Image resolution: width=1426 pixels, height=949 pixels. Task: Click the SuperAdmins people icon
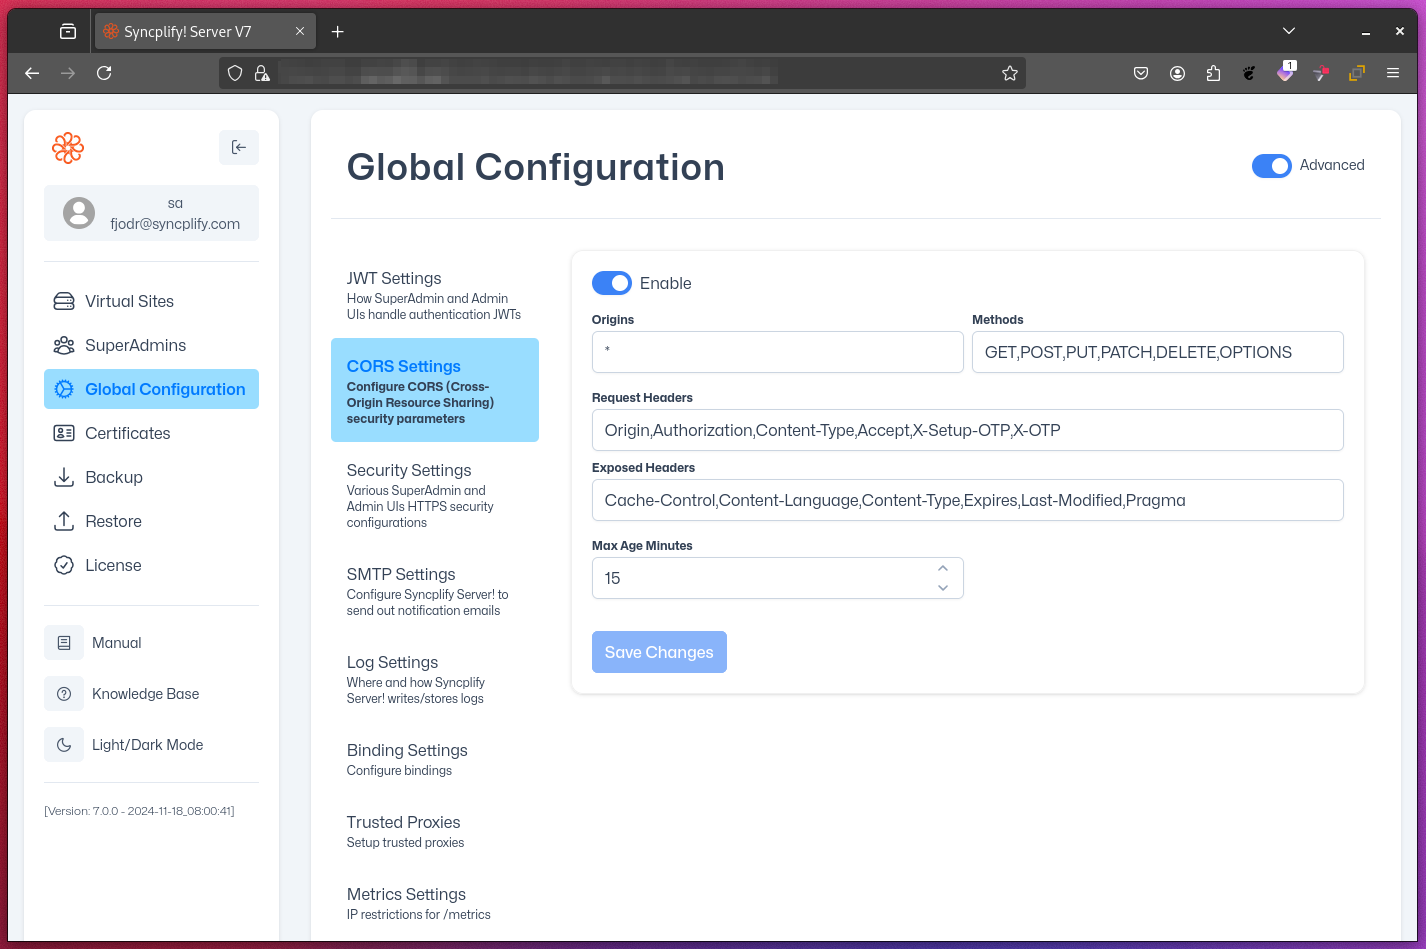[64, 345]
